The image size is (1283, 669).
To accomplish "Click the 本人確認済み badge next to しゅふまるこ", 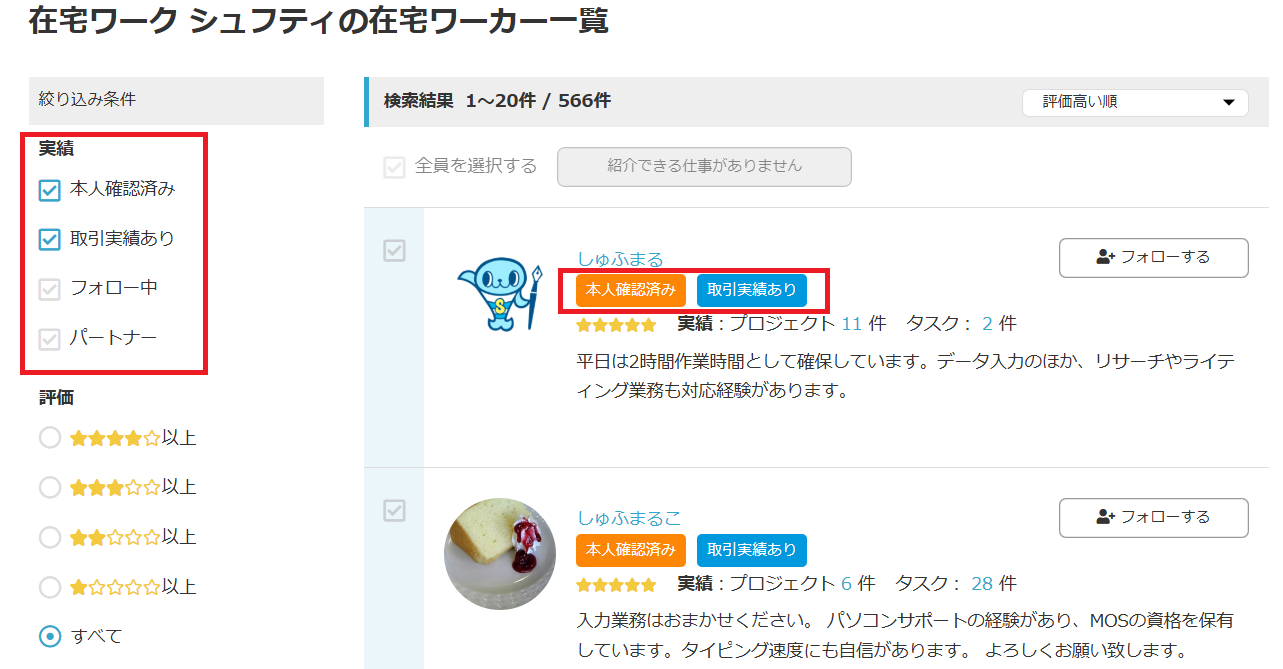I will (x=630, y=550).
